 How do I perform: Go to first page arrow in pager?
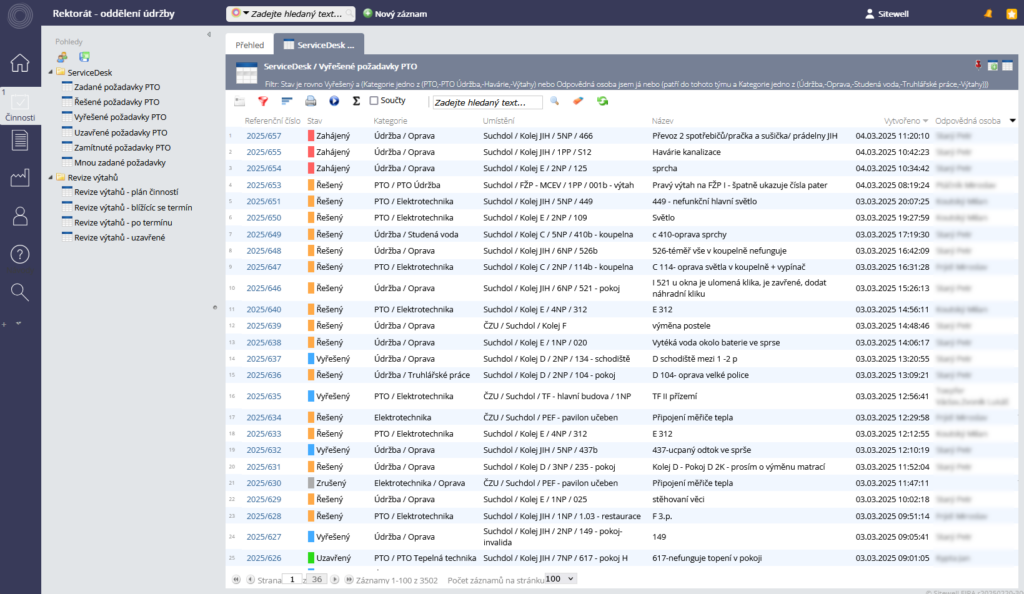236,579
